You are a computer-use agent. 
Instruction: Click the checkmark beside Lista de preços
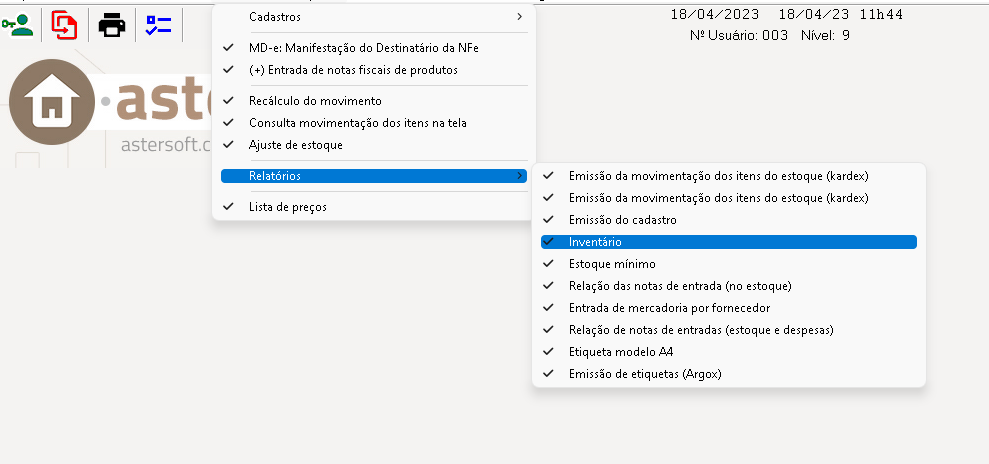[x=228, y=206]
